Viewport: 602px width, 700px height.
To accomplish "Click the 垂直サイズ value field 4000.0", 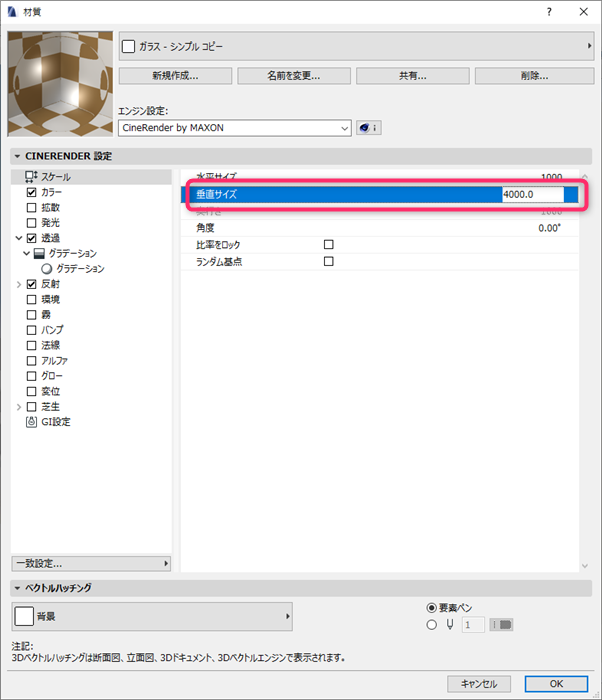I will click(533, 195).
